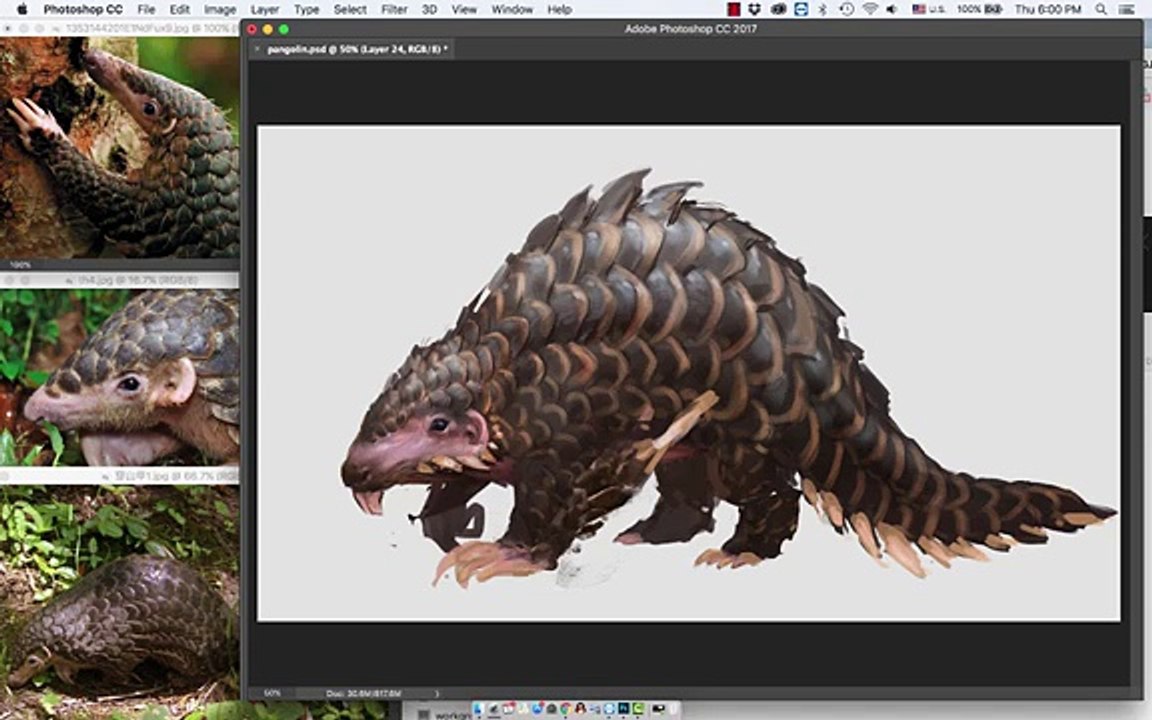
Task: Click the Creative Cloud menu bar icon
Action: [x=779, y=10]
